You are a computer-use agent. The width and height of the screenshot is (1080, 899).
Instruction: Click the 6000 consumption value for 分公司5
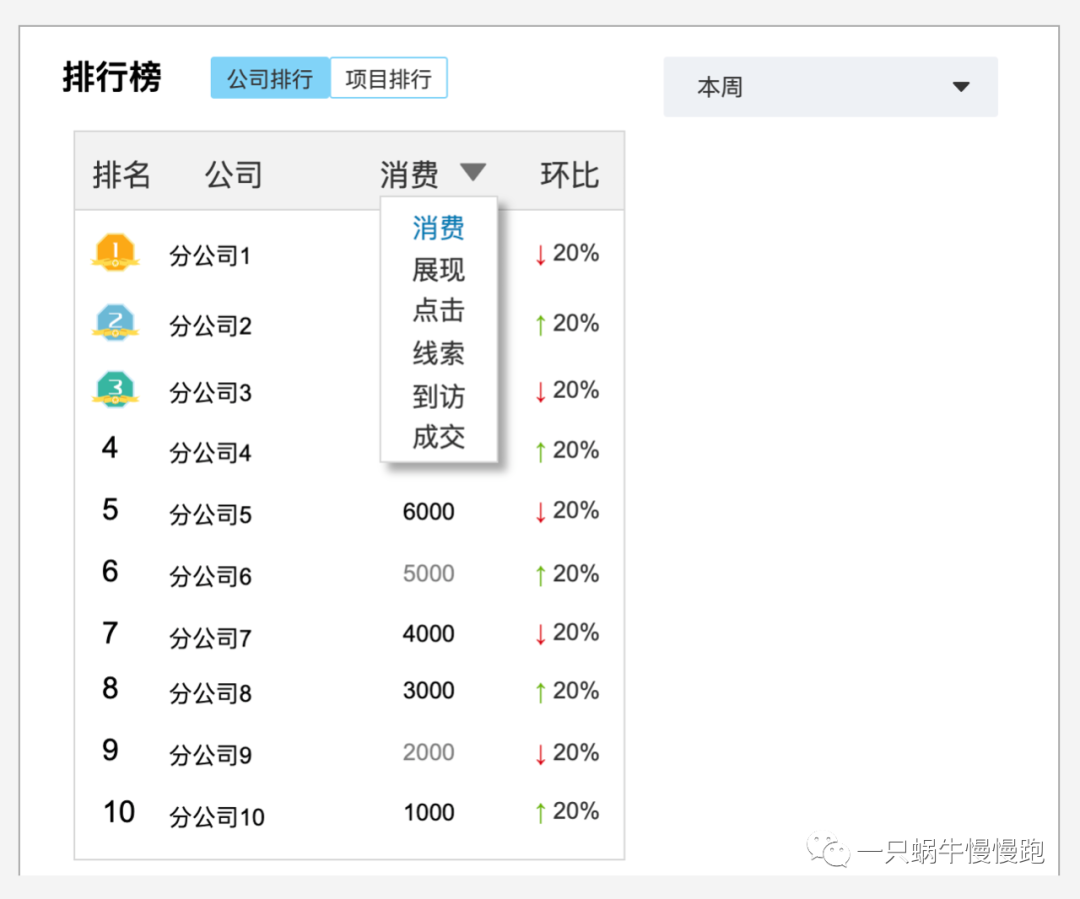[x=429, y=511]
